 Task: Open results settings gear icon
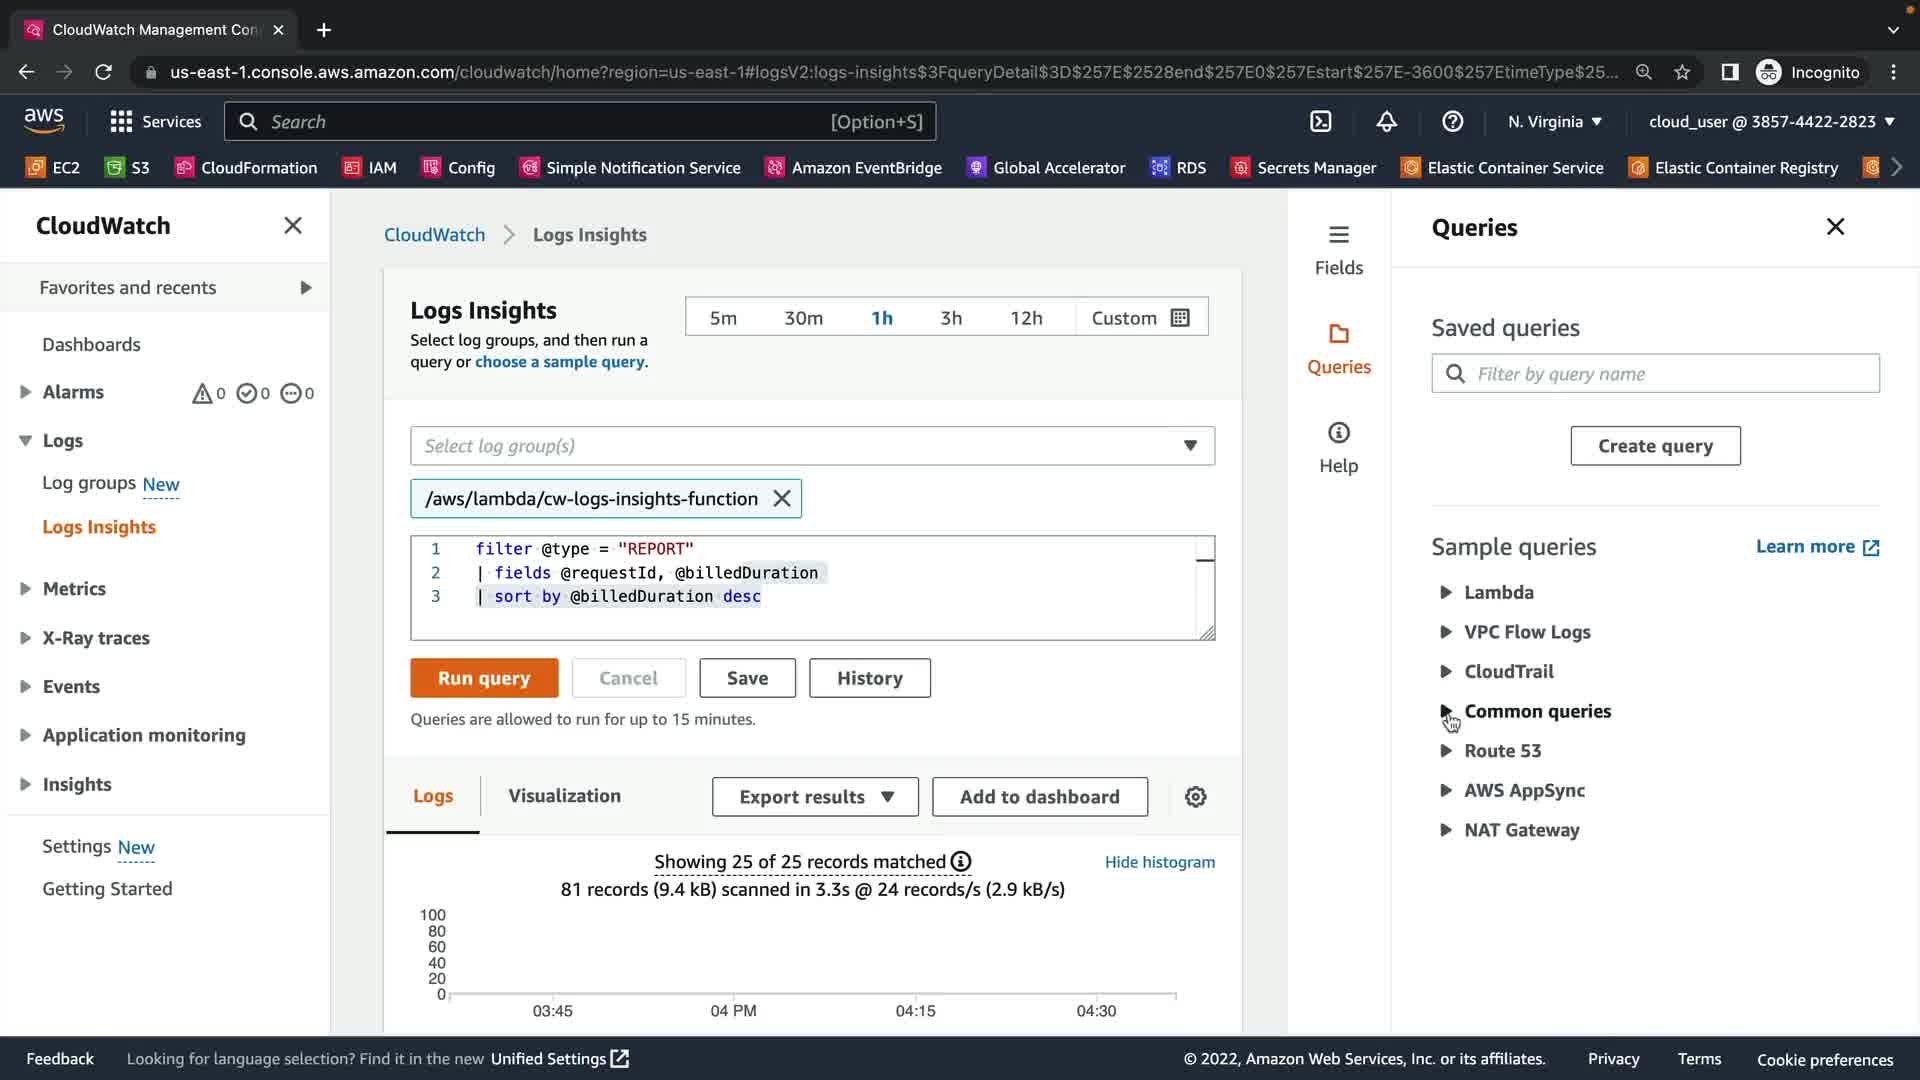(x=1195, y=797)
